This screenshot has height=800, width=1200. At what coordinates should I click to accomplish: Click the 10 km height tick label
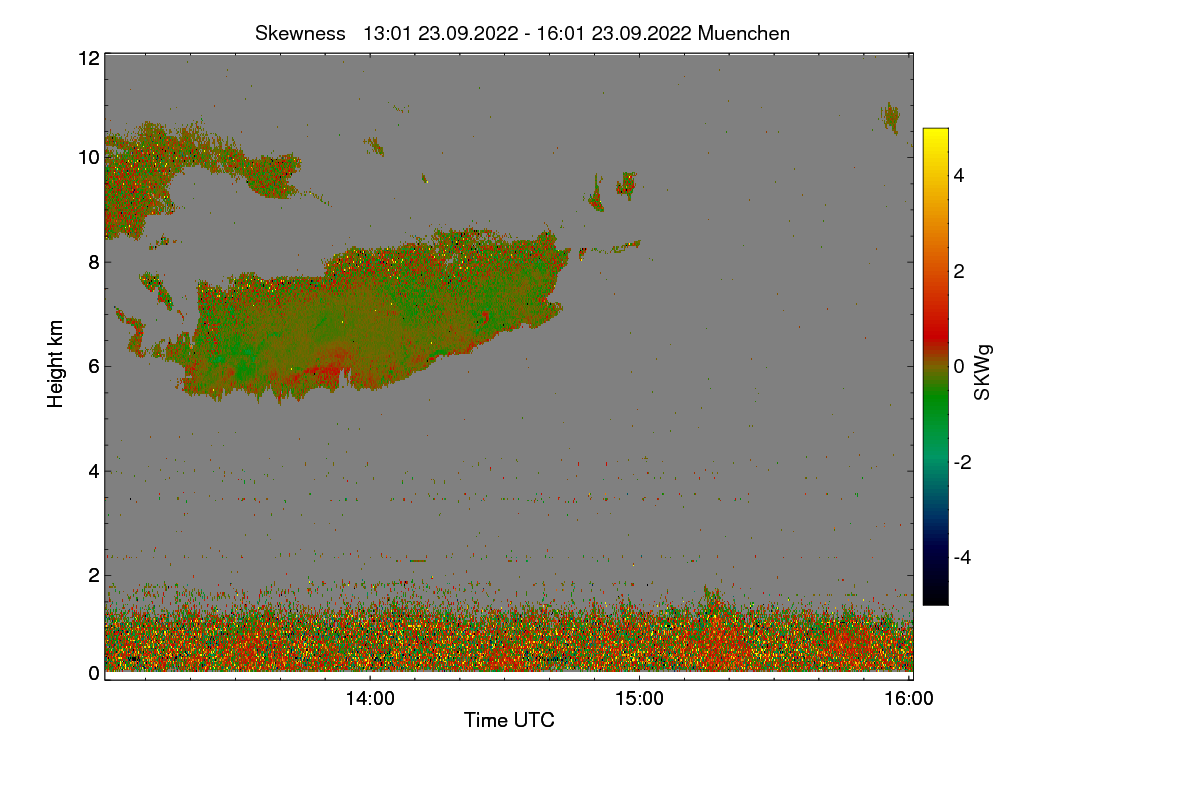[x=88, y=157]
